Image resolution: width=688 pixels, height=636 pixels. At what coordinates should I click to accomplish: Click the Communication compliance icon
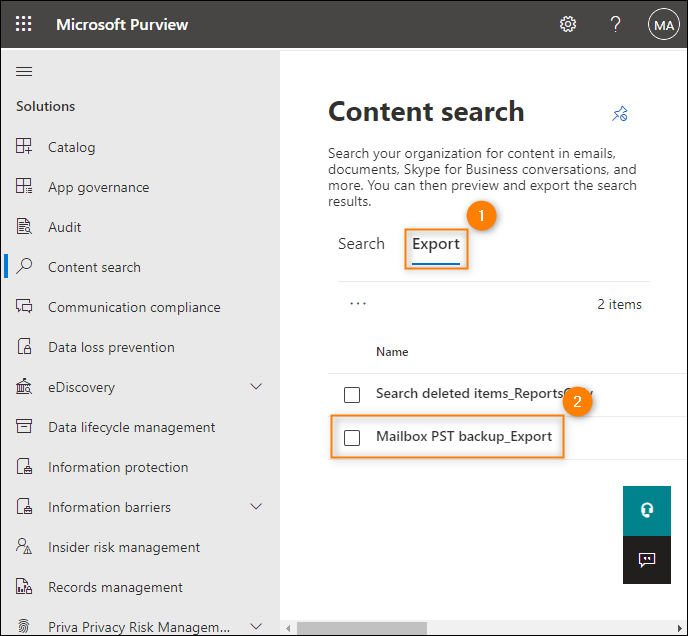(24, 306)
